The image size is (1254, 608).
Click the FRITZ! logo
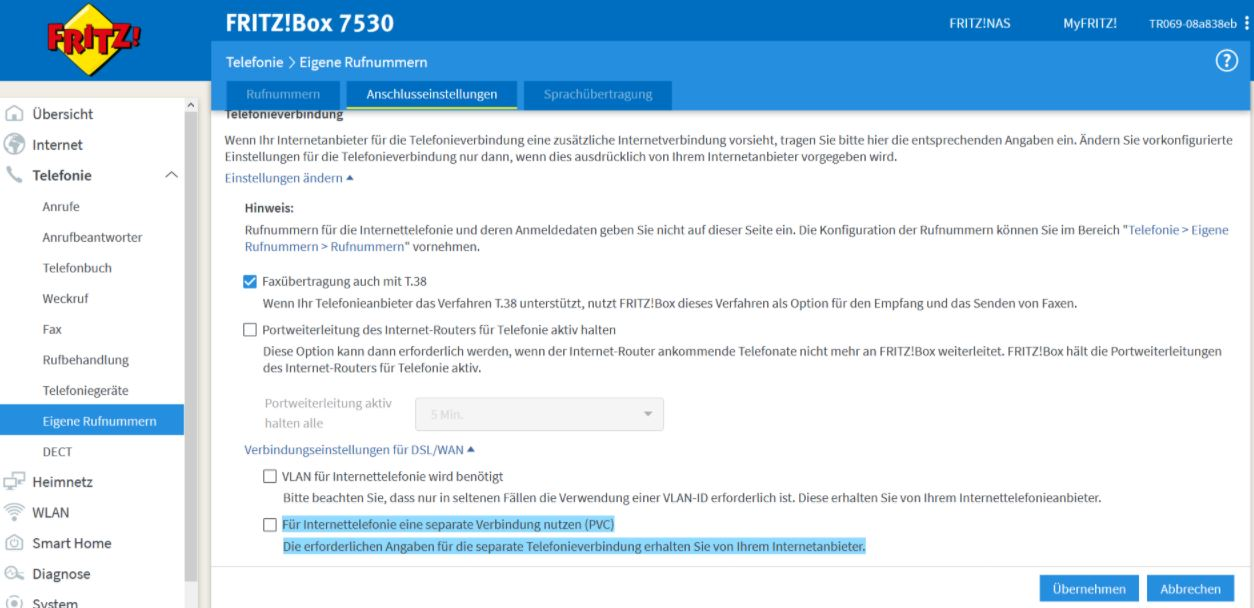click(x=93, y=40)
